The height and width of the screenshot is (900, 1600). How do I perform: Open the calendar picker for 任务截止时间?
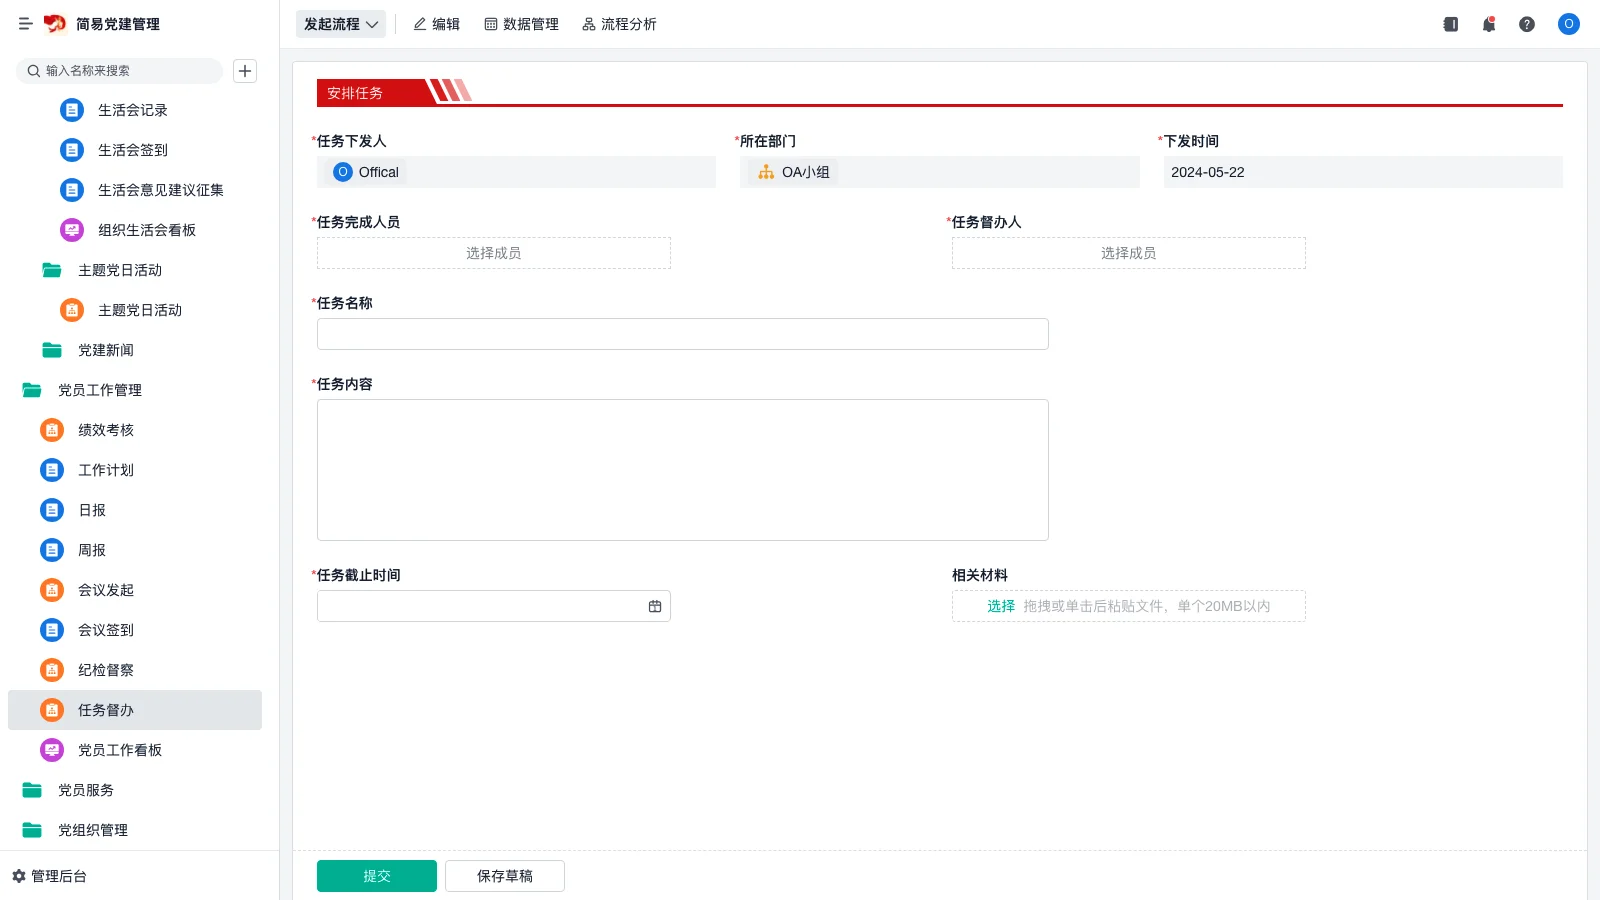click(x=655, y=606)
